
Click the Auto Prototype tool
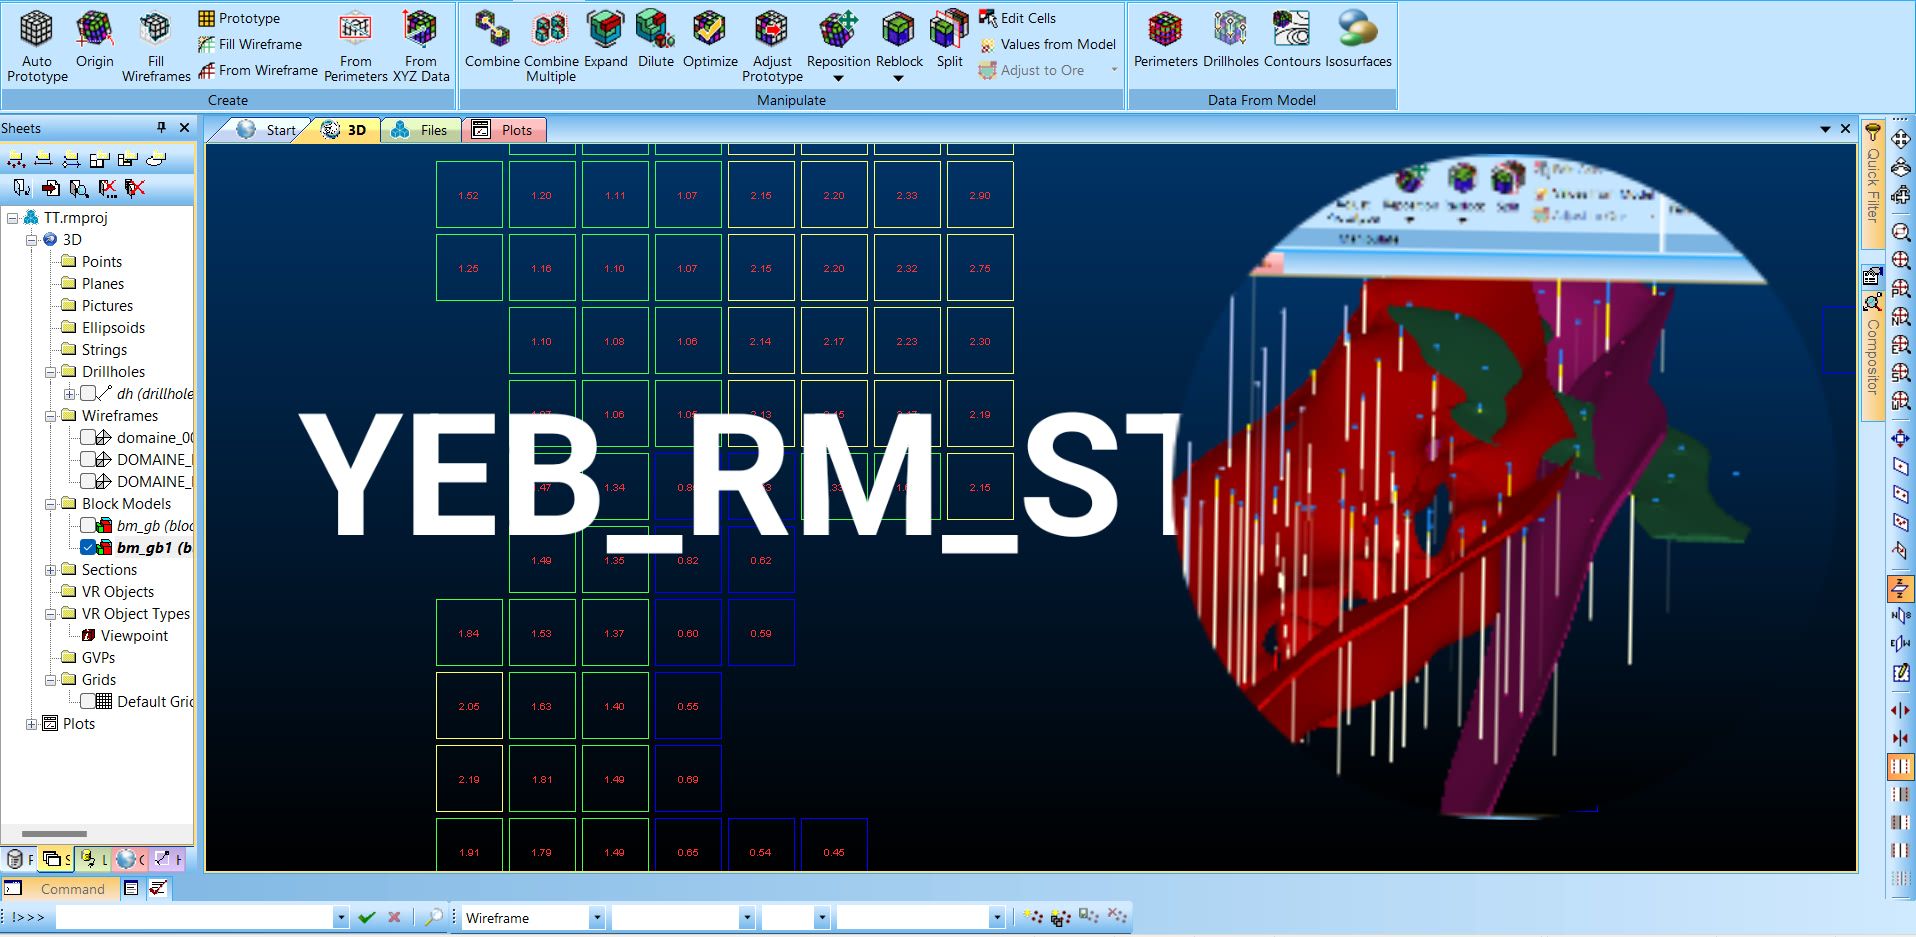pos(37,45)
